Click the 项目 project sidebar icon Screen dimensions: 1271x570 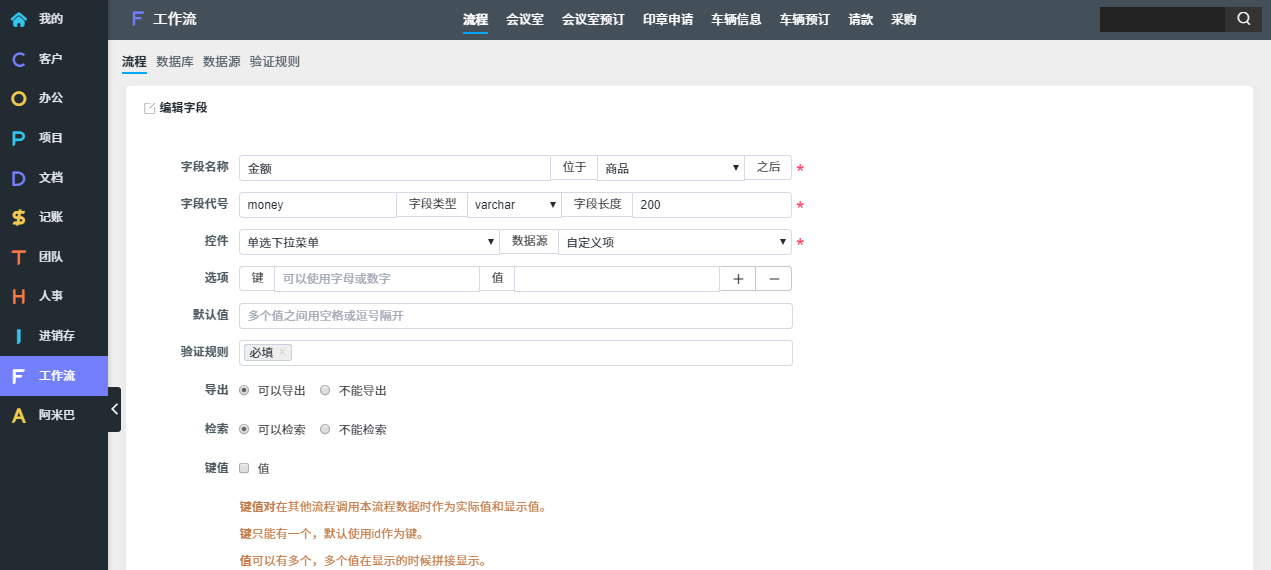19,138
